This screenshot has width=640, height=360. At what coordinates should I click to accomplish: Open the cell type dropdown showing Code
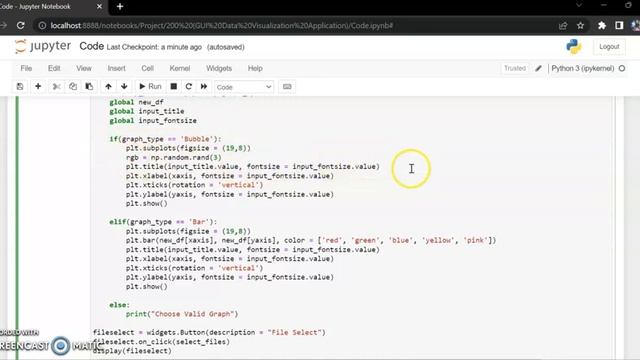pos(244,87)
